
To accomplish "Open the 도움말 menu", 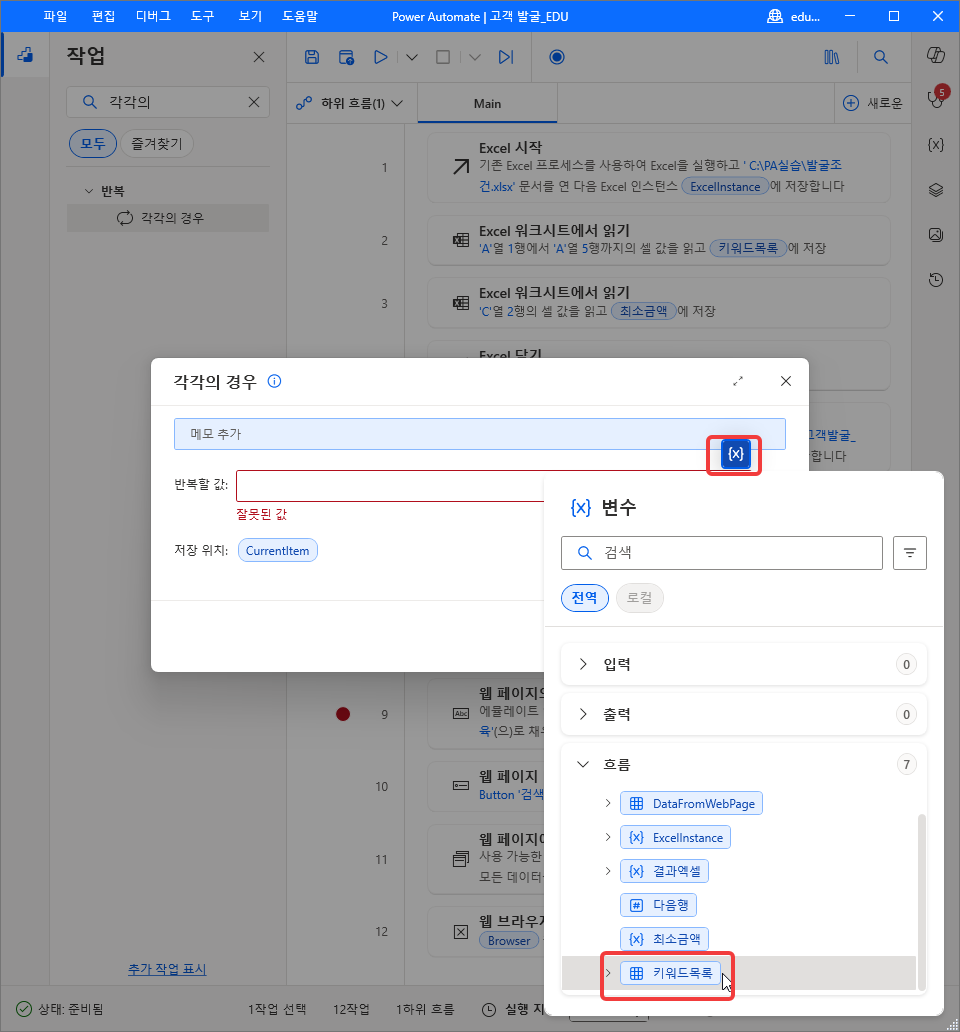I will tap(300, 16).
